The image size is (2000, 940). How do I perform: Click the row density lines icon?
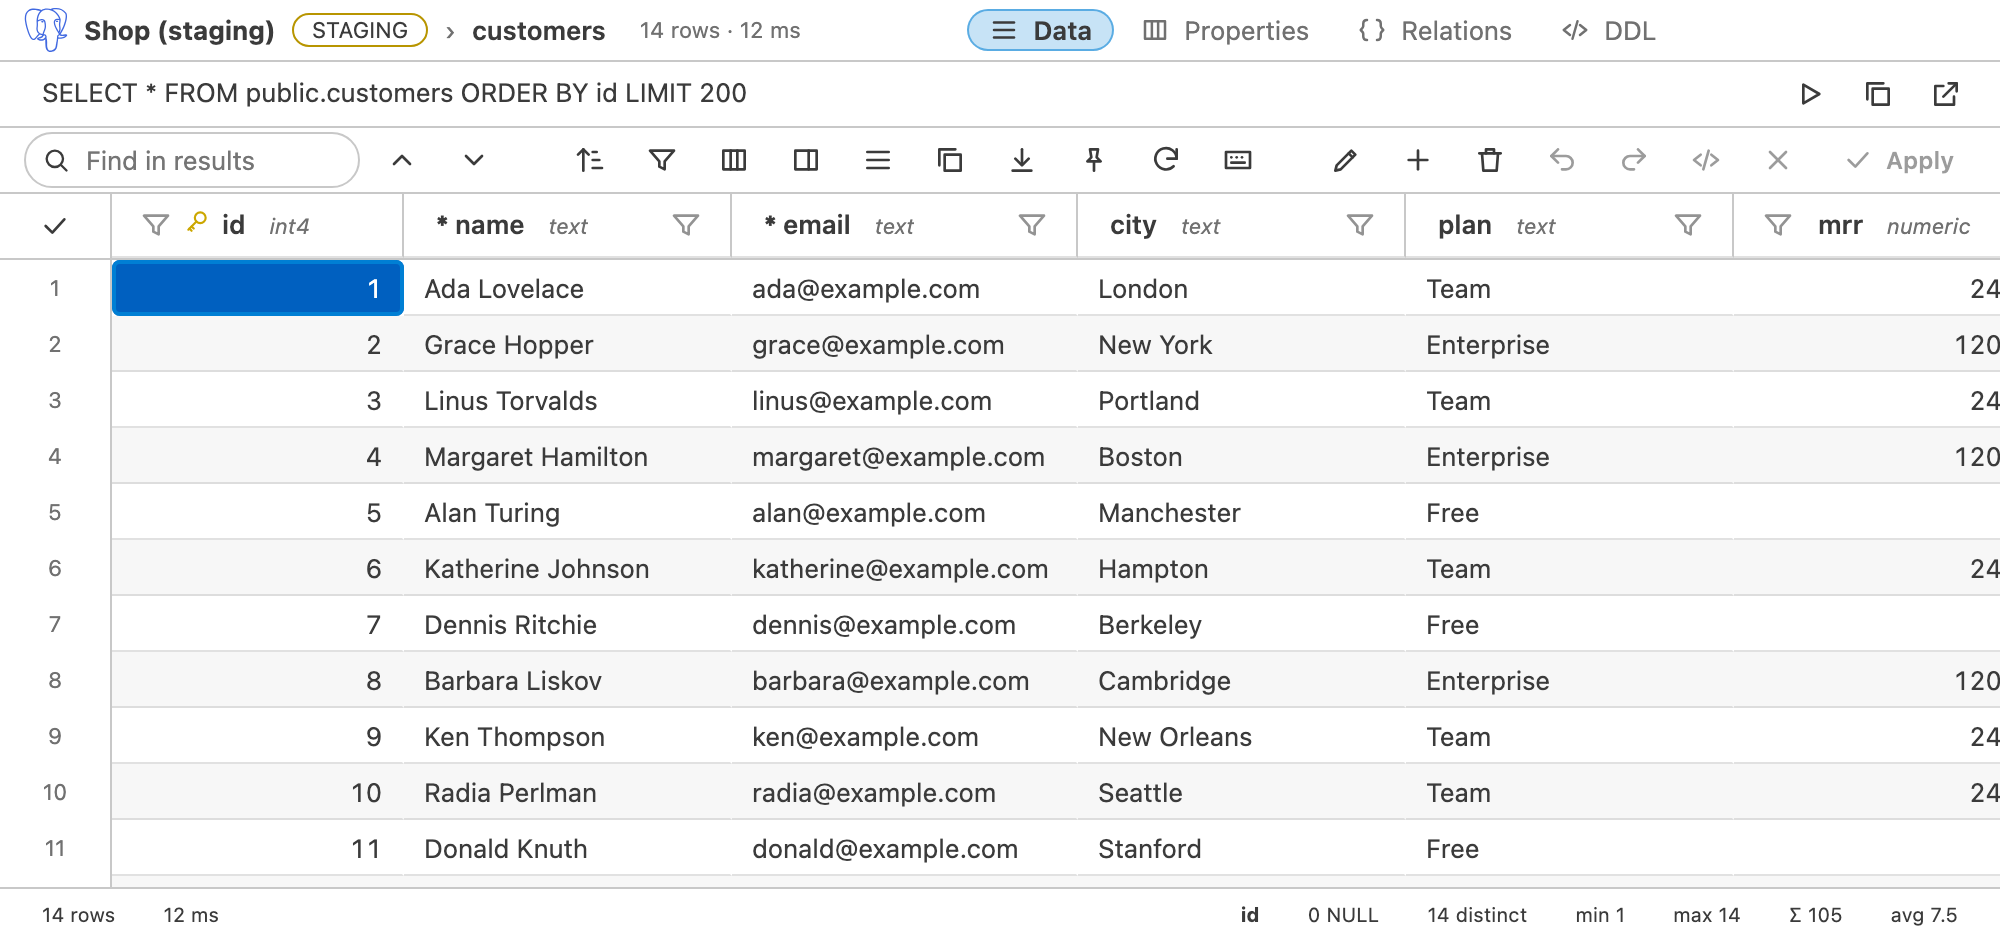coord(878,160)
